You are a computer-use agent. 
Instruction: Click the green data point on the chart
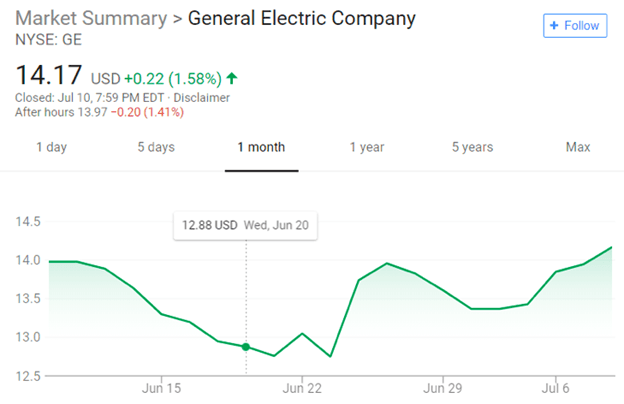pyautogui.click(x=246, y=346)
